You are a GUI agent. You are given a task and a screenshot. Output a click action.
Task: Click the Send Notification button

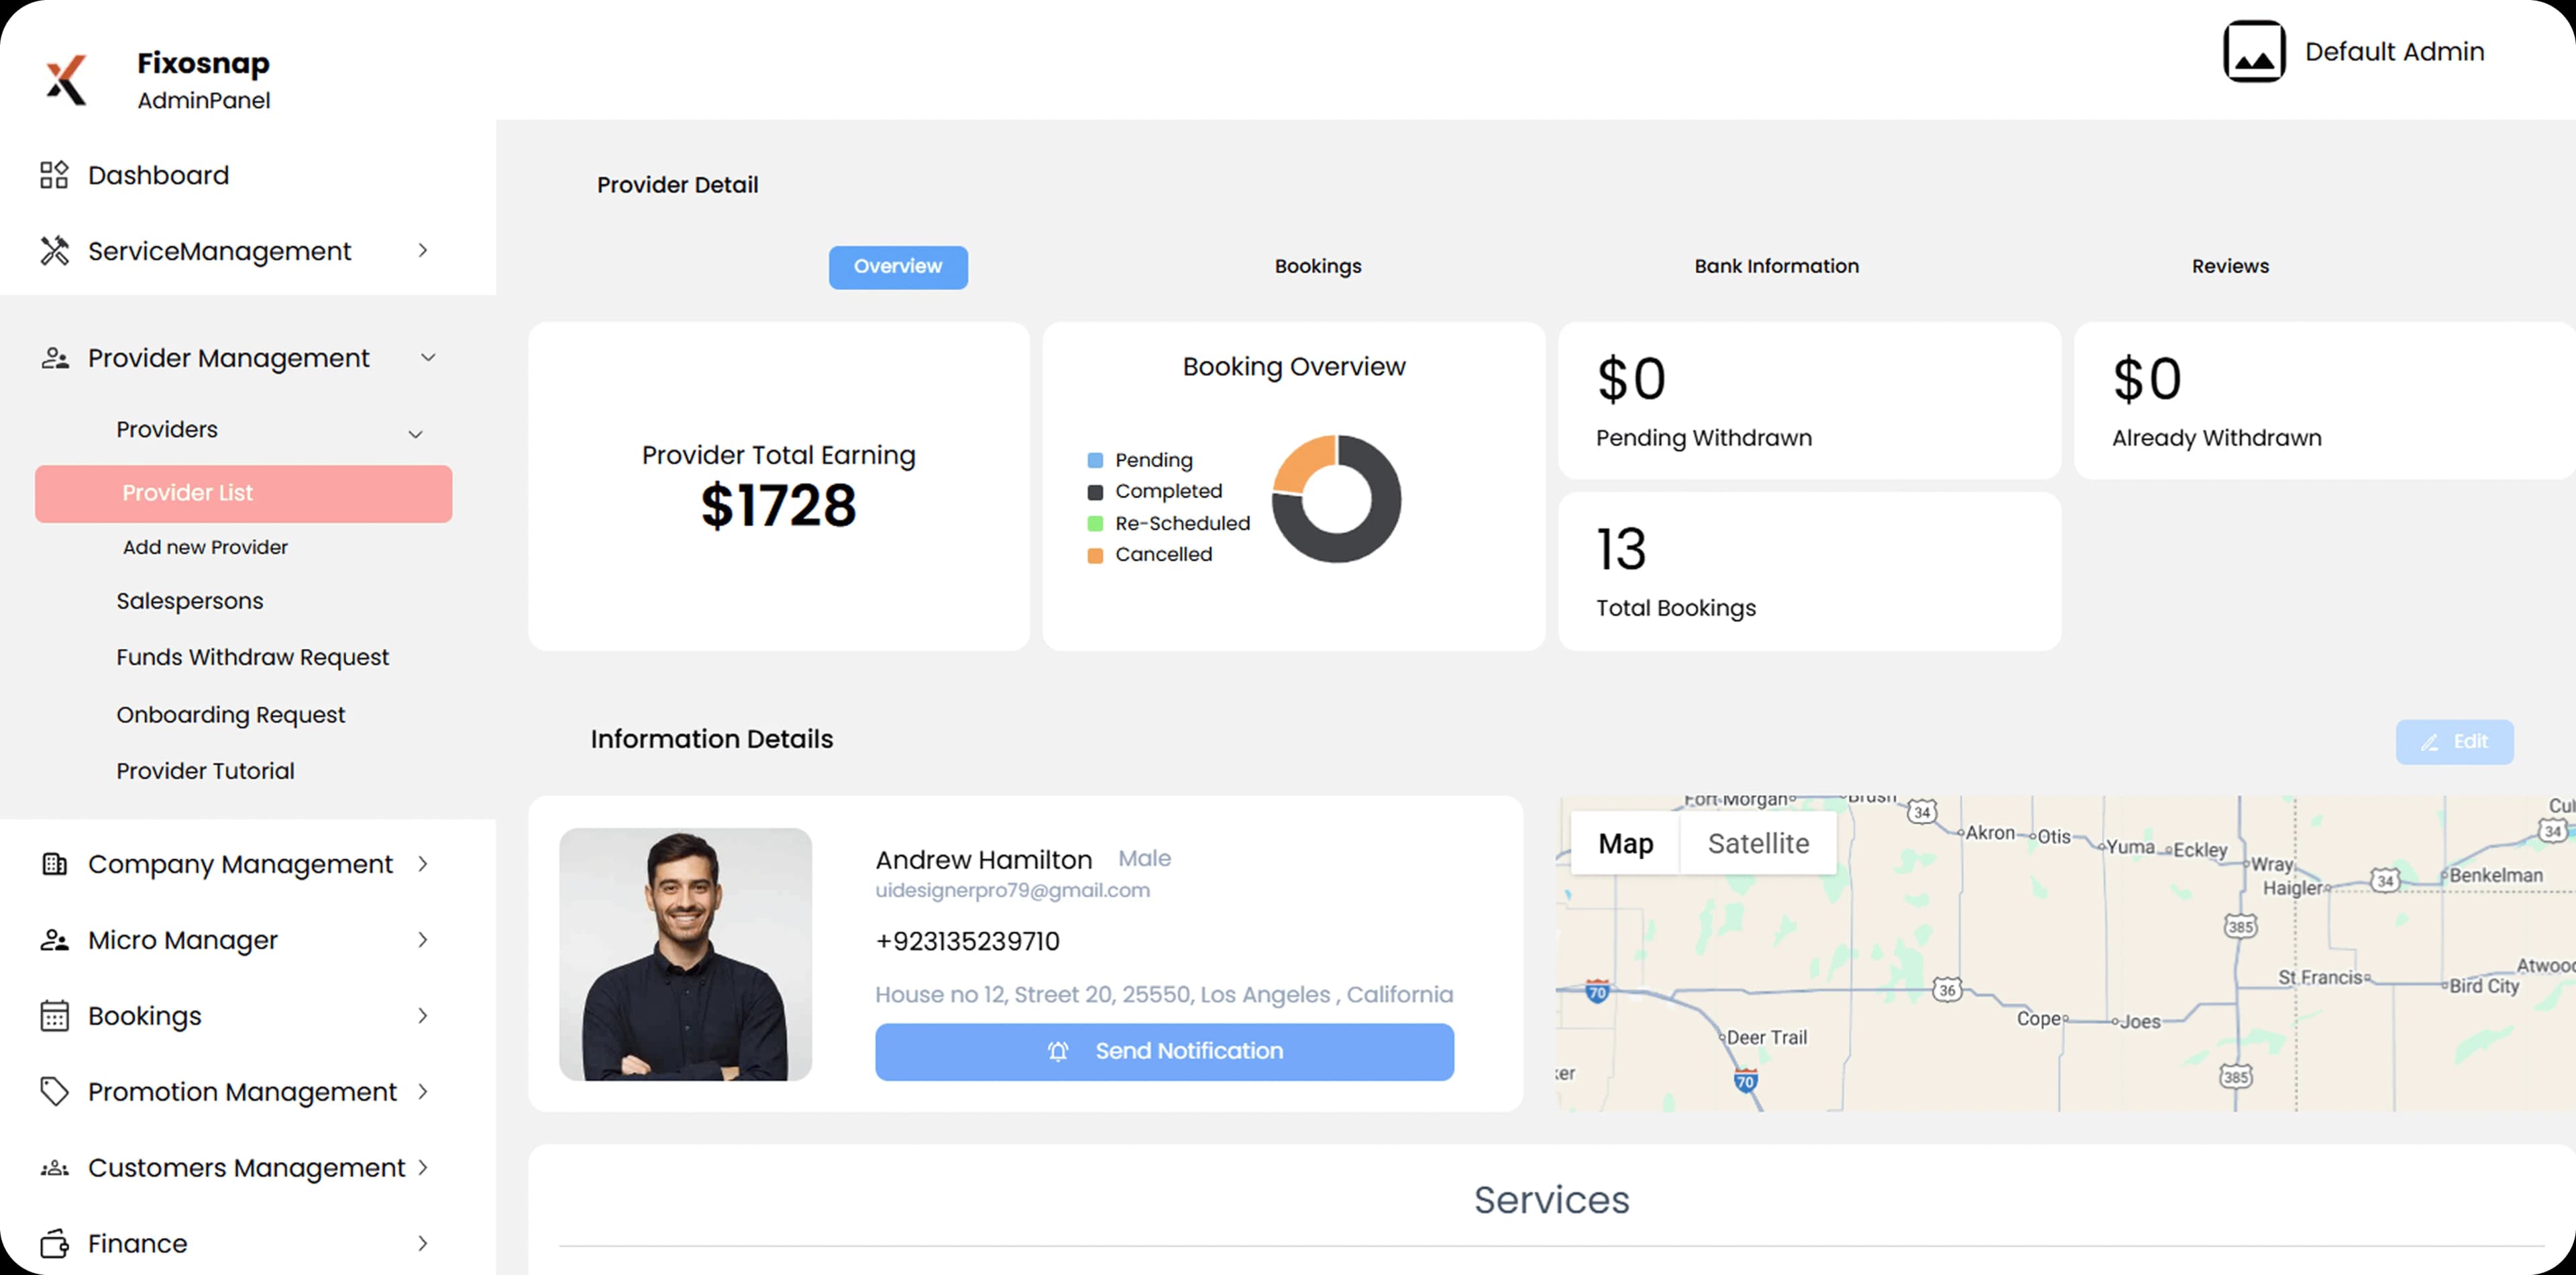pyautogui.click(x=1164, y=1051)
